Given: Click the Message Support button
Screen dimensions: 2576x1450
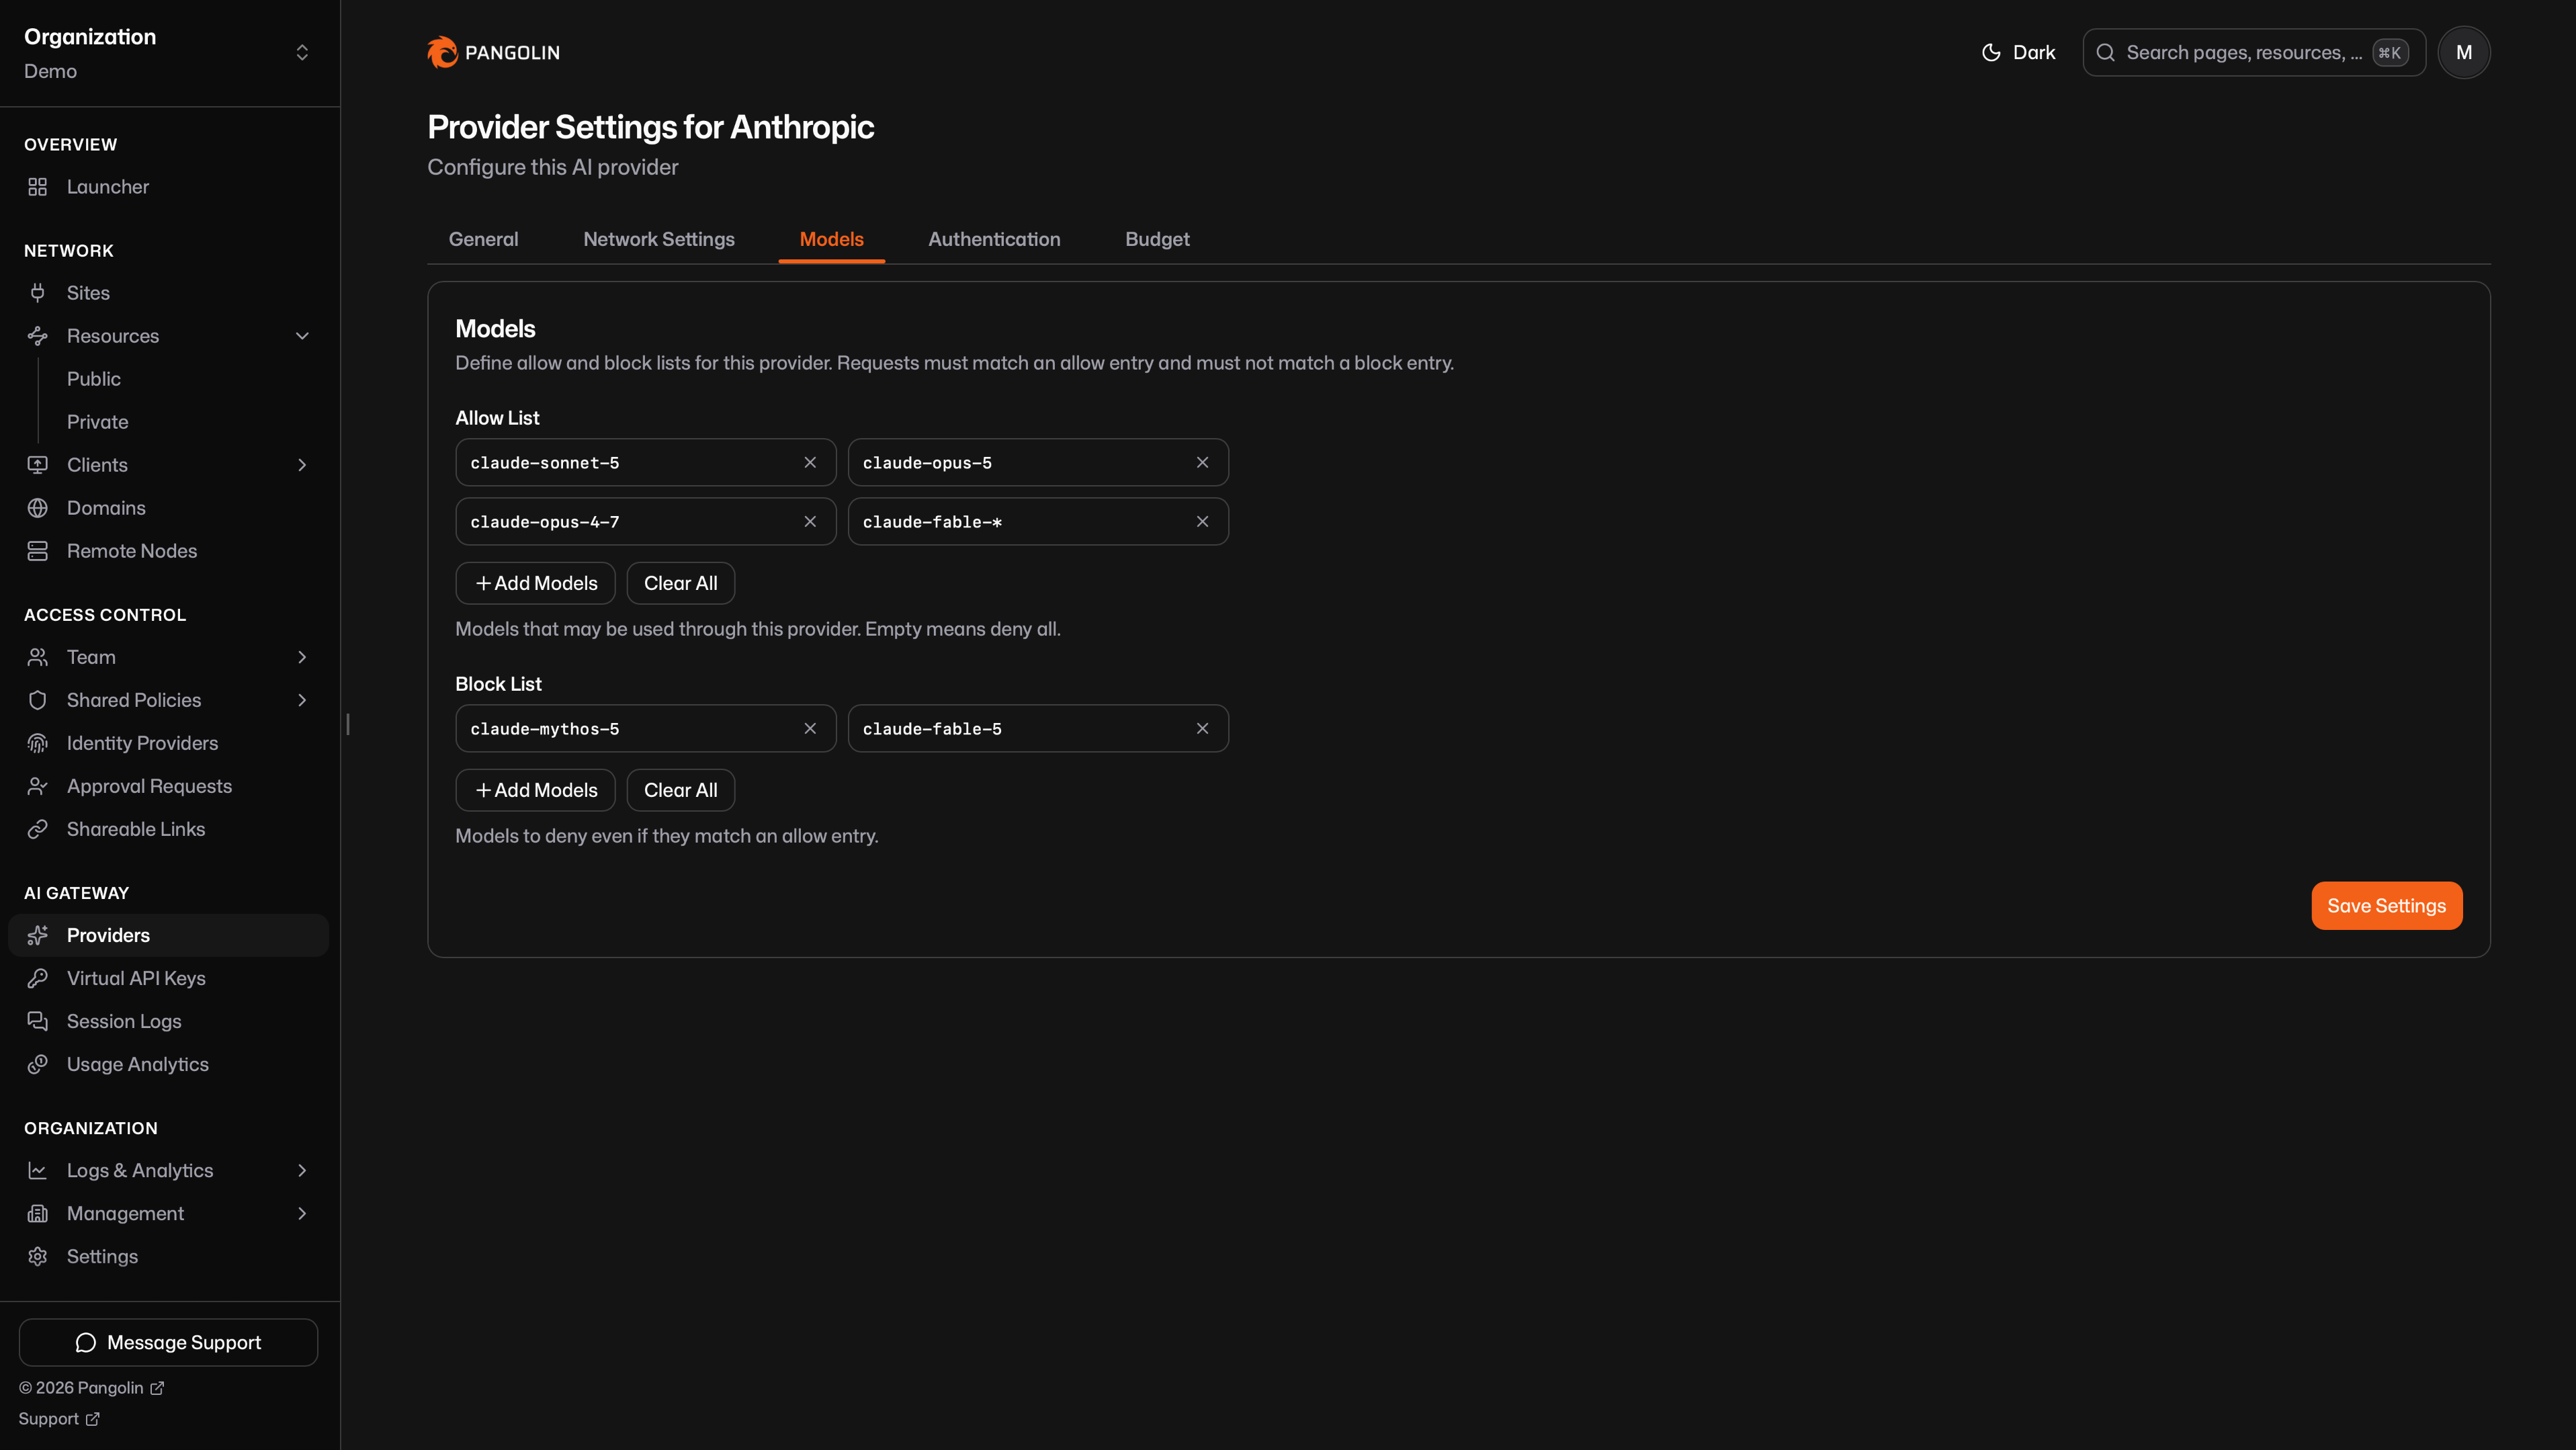Looking at the screenshot, I should pos(168,1342).
